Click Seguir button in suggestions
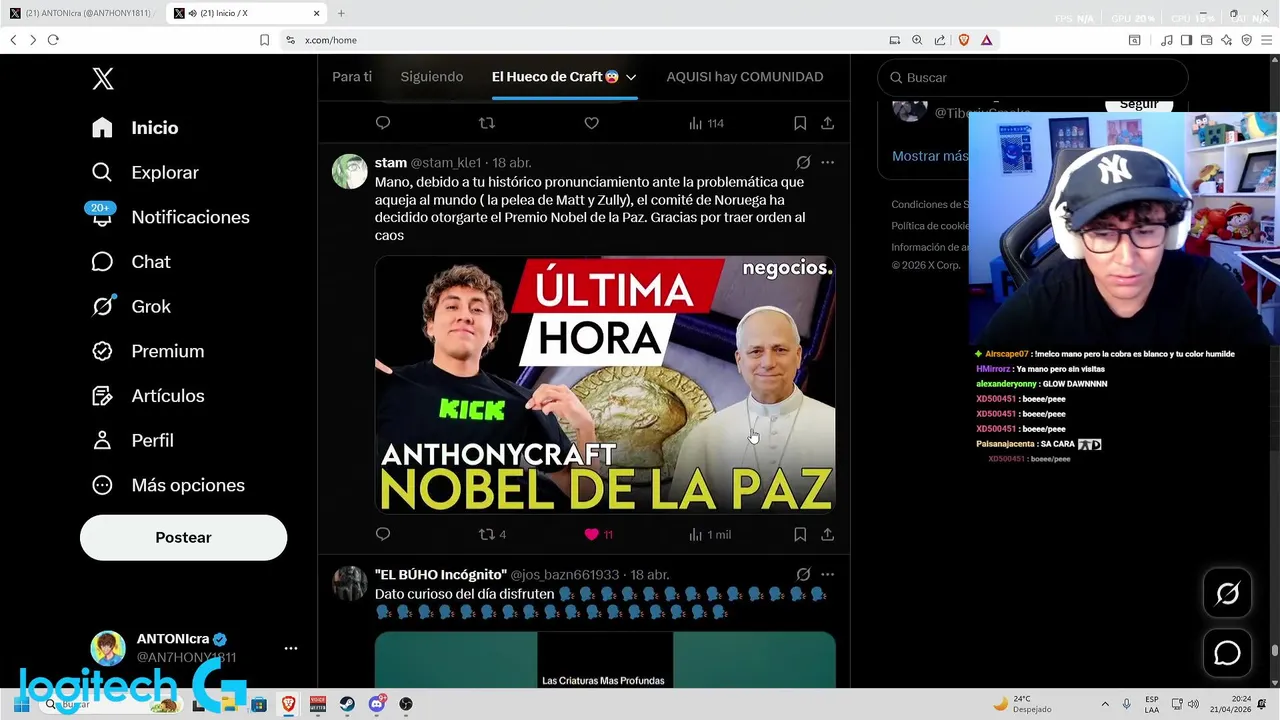The width and height of the screenshot is (1280, 720). (1138, 104)
